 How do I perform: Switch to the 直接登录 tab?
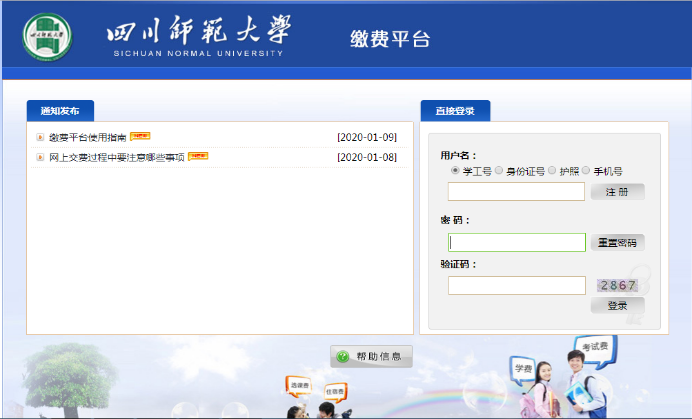coord(455,111)
